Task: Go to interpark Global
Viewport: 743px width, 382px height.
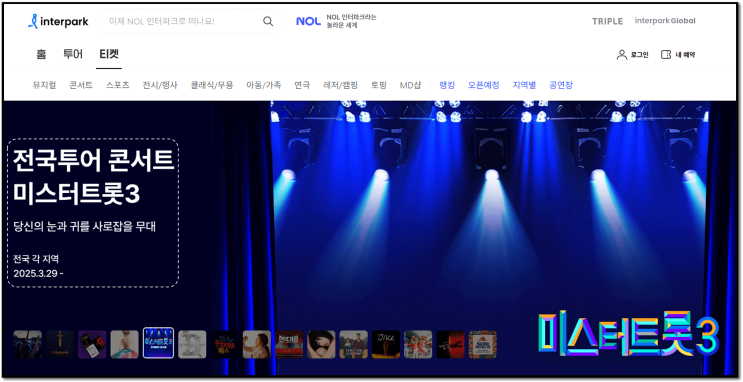Action: coord(665,21)
